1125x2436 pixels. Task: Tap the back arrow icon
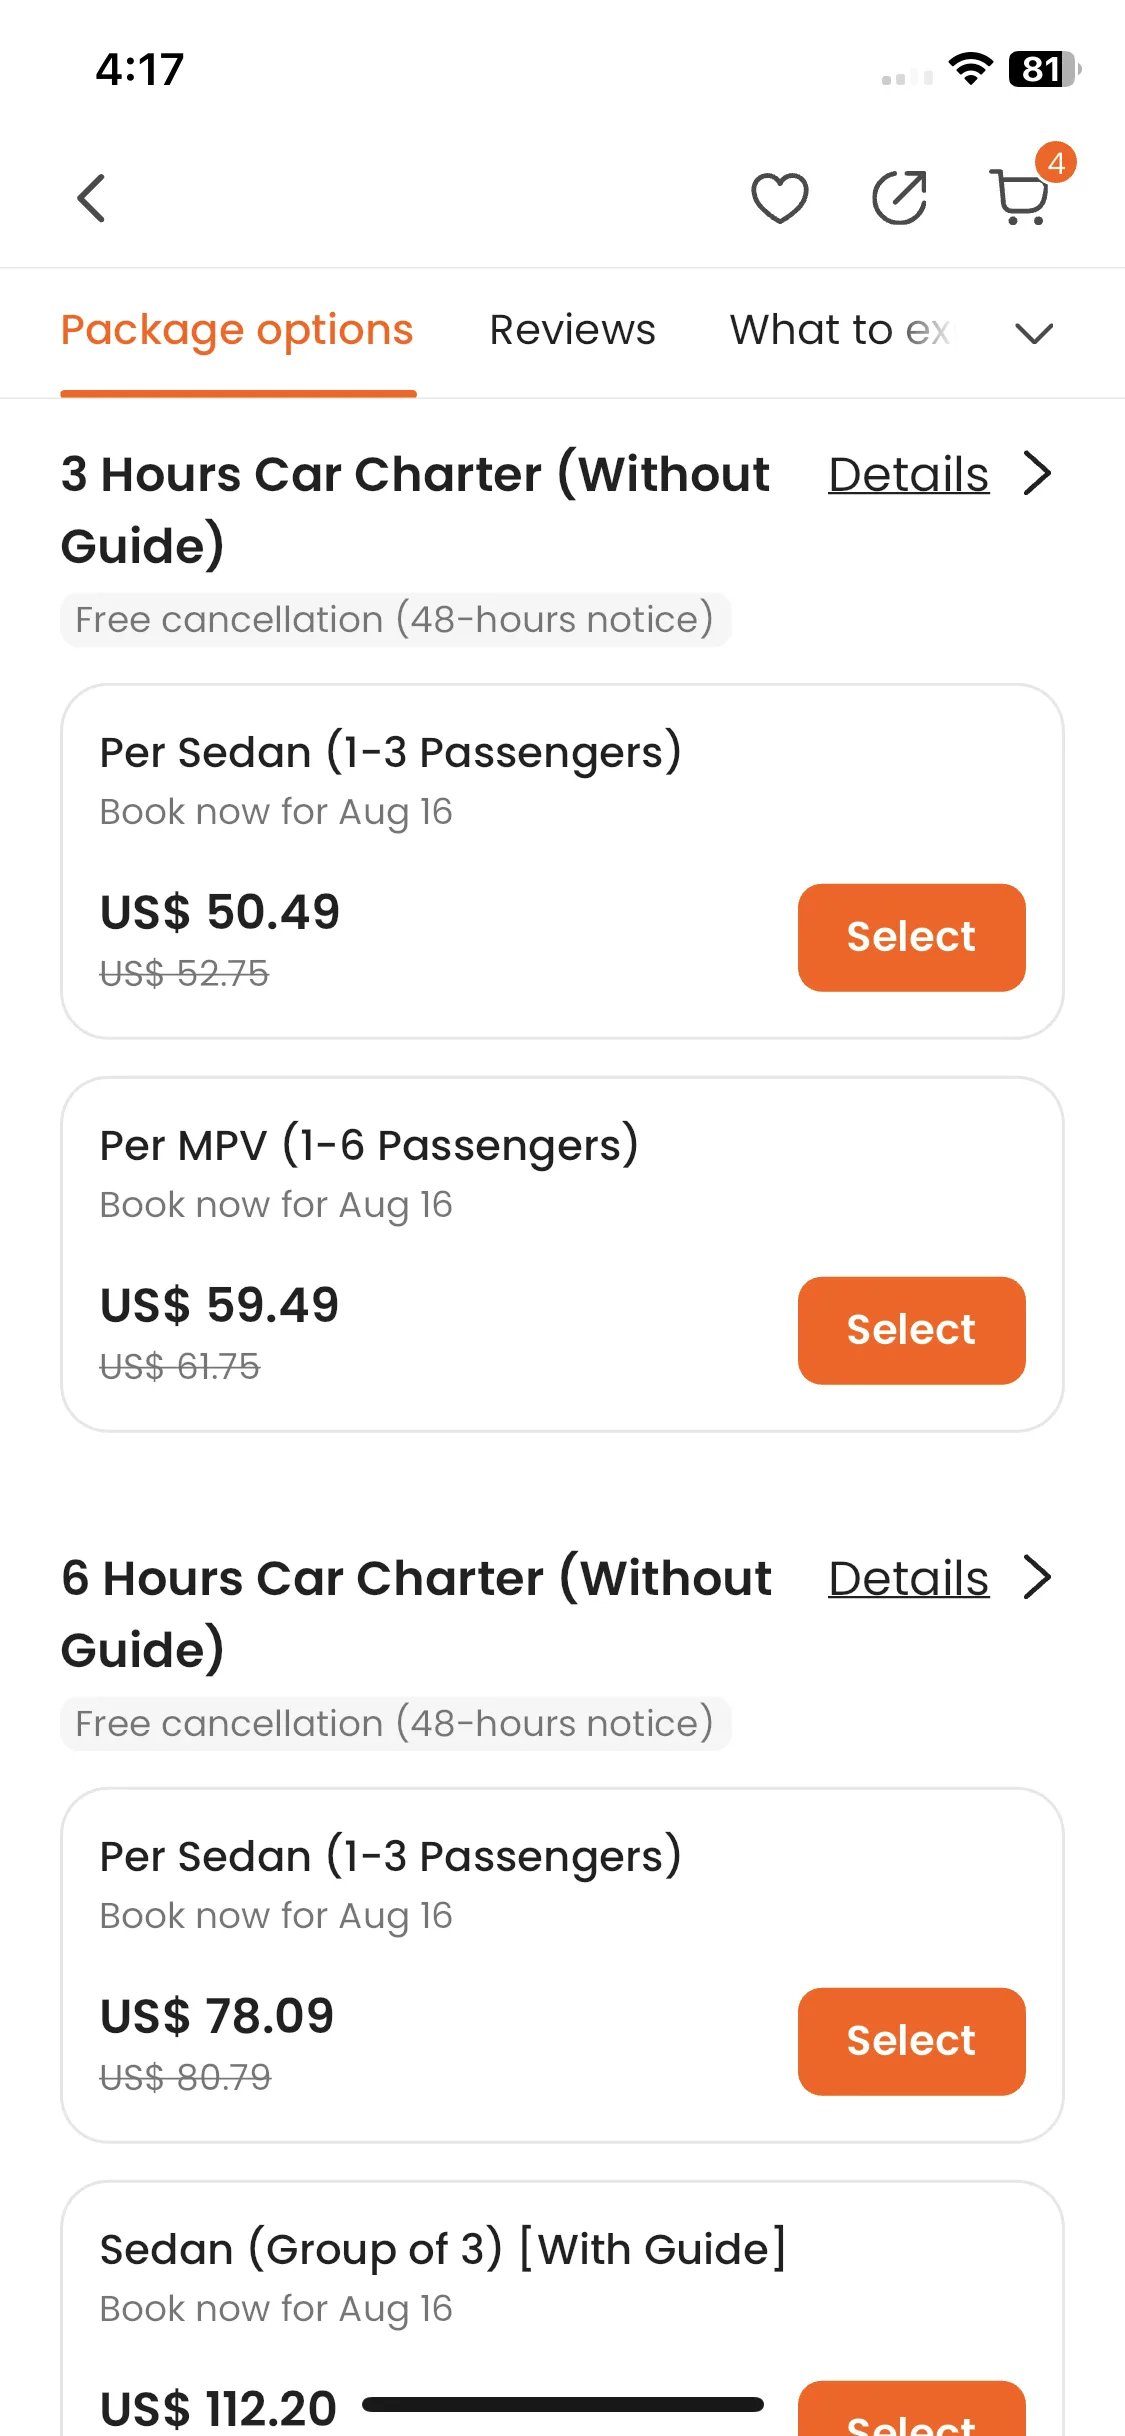point(91,198)
